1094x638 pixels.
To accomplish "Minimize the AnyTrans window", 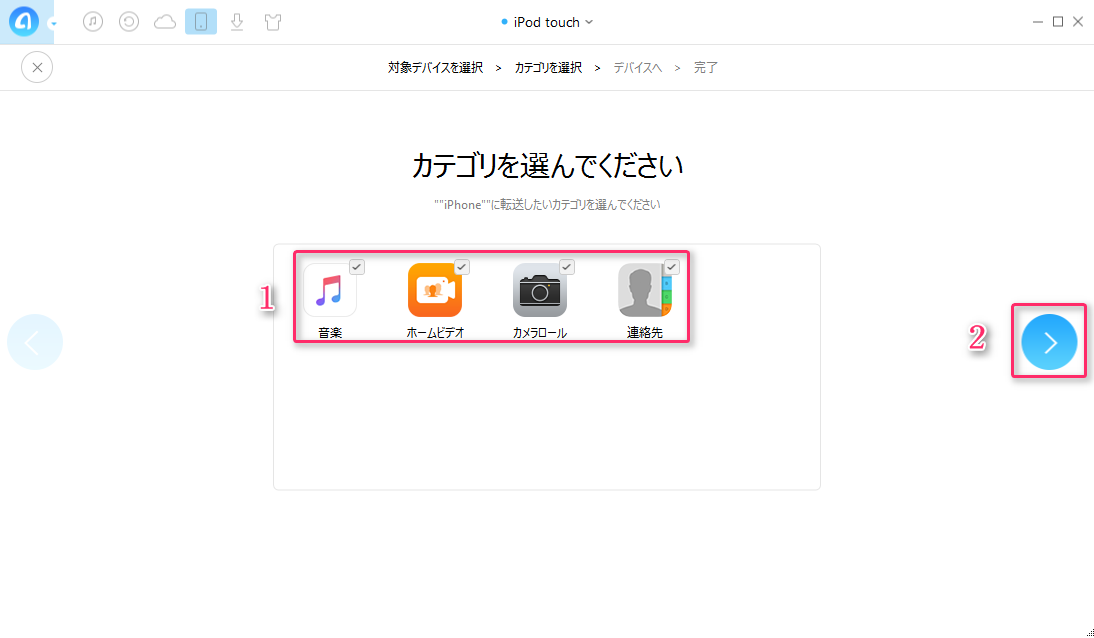I will [1037, 22].
